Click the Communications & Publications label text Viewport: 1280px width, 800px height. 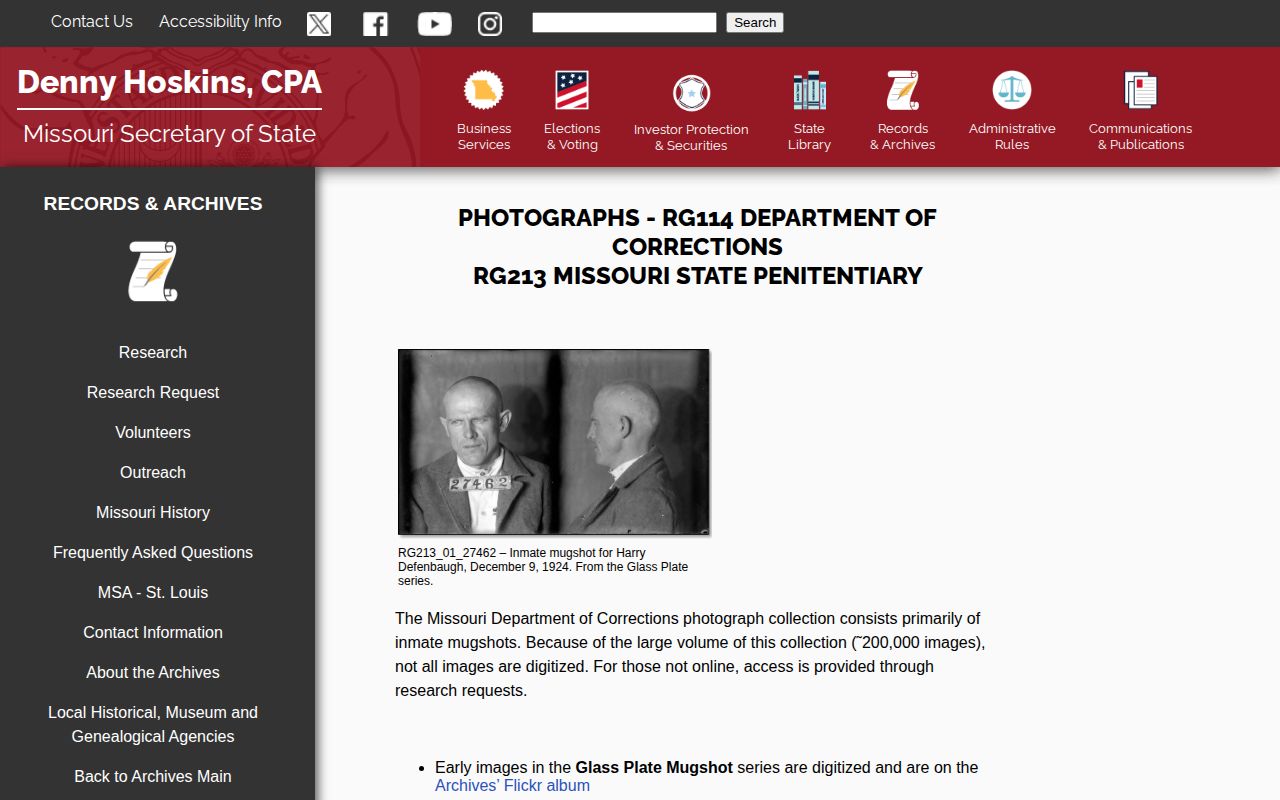[1140, 137]
